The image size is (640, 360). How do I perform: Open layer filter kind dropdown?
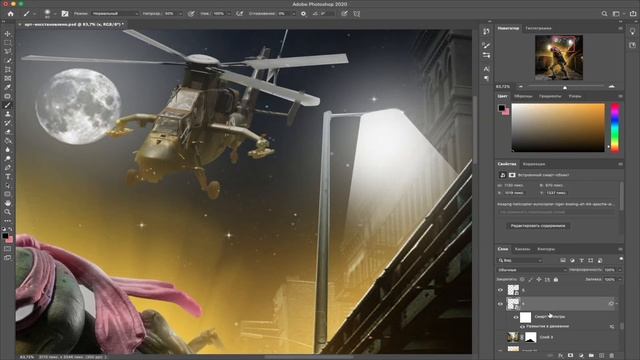click(x=520, y=260)
